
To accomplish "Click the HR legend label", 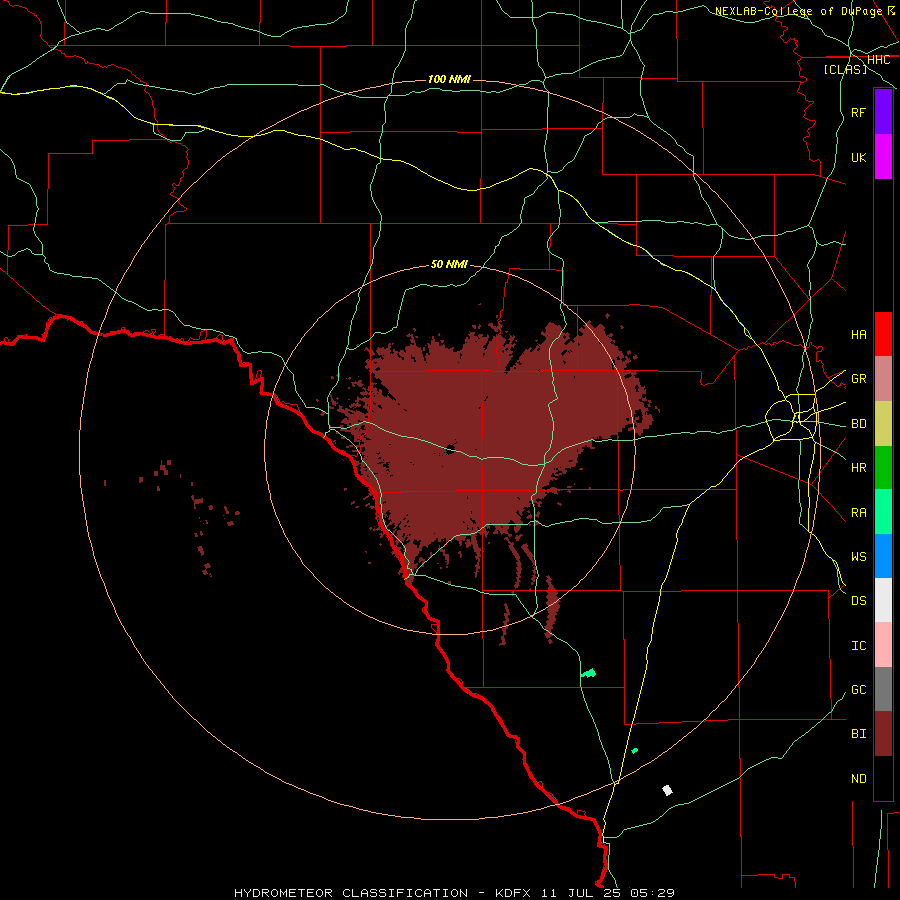I will coord(858,468).
